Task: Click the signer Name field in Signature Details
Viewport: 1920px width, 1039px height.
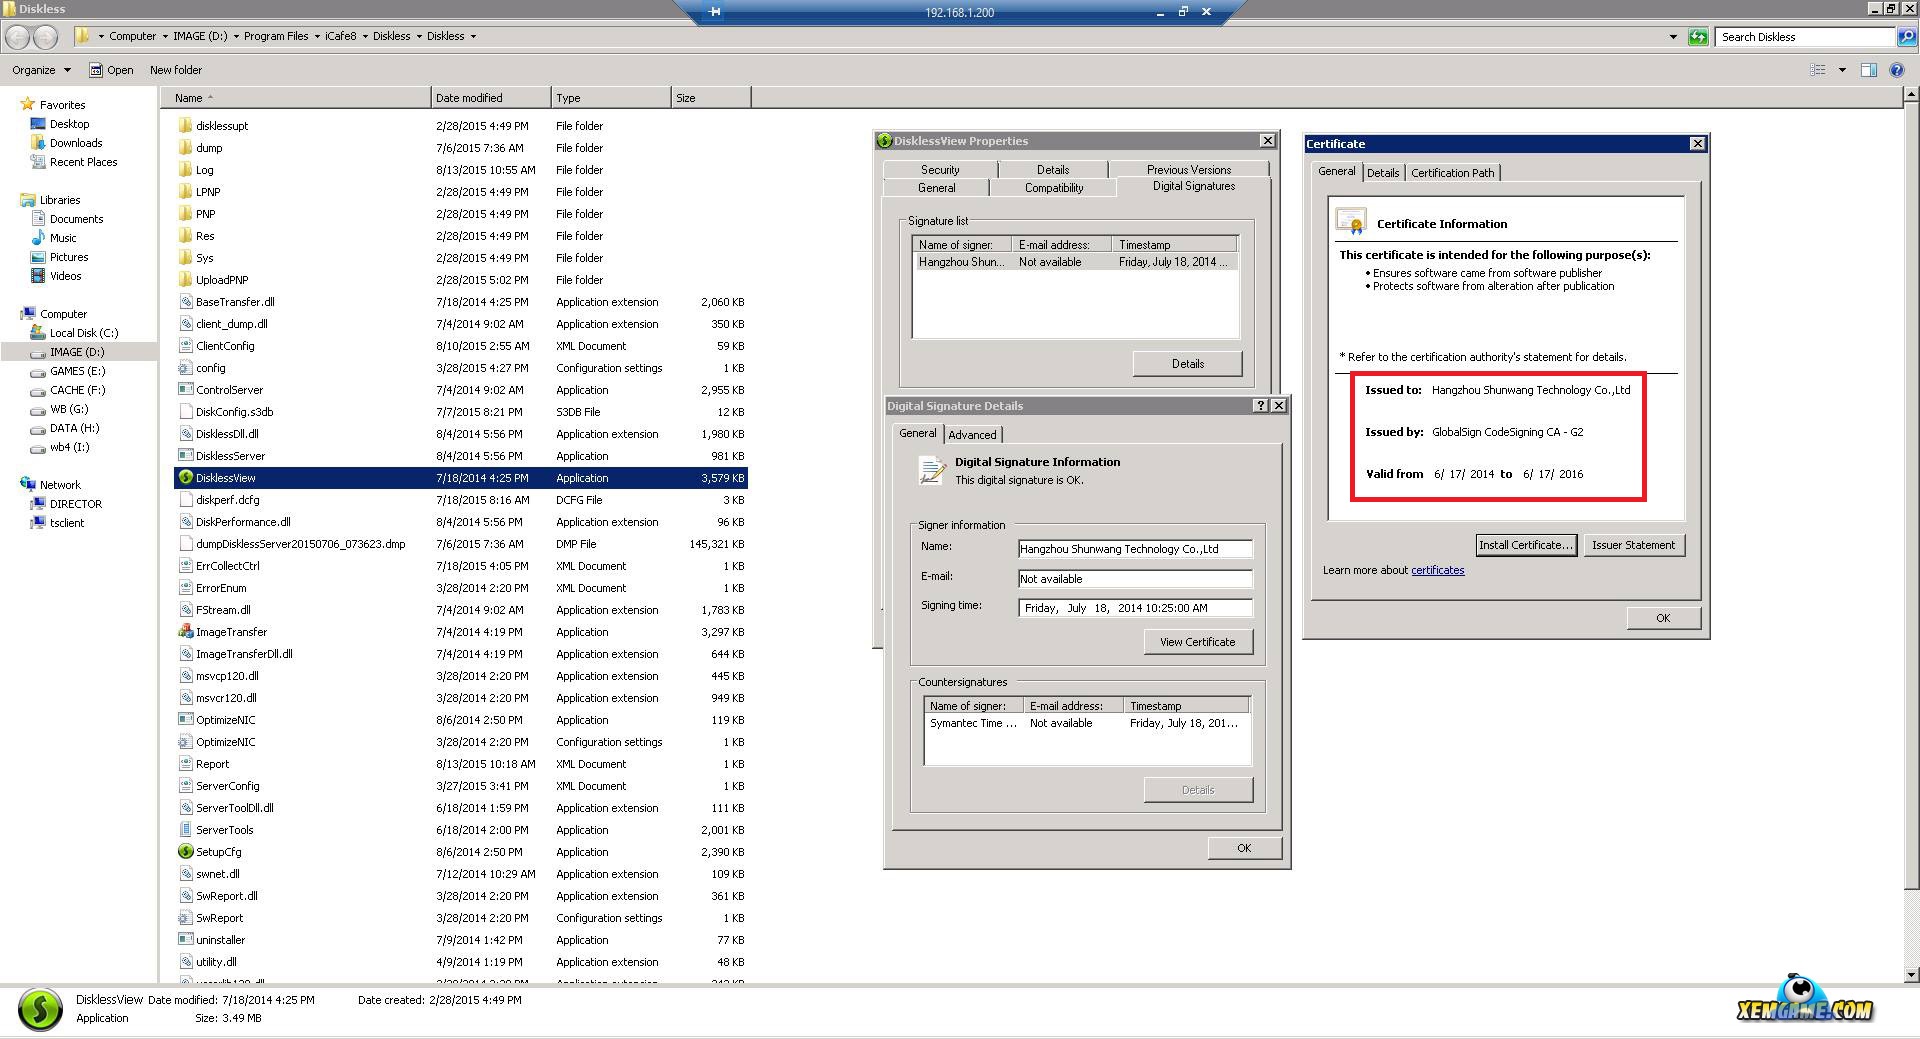Action: [x=1134, y=549]
